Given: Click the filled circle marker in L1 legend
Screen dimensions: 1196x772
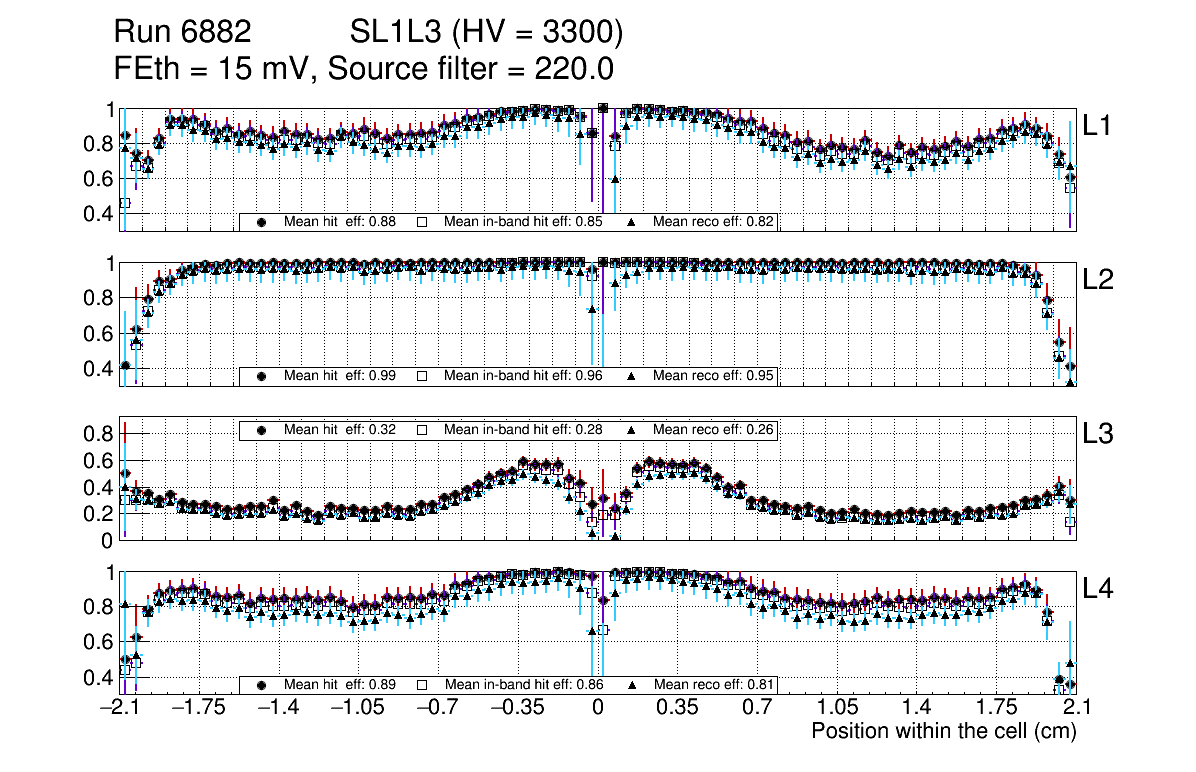Looking at the screenshot, I should coord(262,222).
